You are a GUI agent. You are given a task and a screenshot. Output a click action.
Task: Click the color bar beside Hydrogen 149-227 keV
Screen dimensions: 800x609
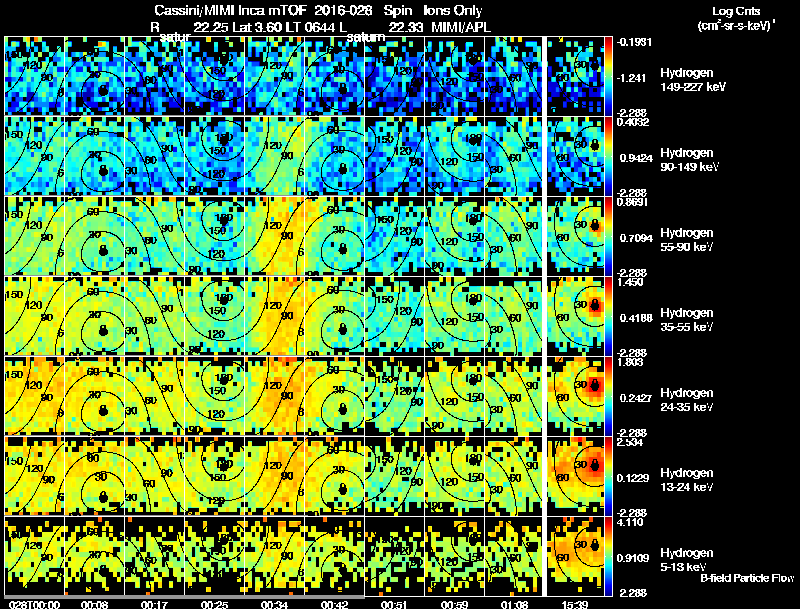click(x=608, y=75)
